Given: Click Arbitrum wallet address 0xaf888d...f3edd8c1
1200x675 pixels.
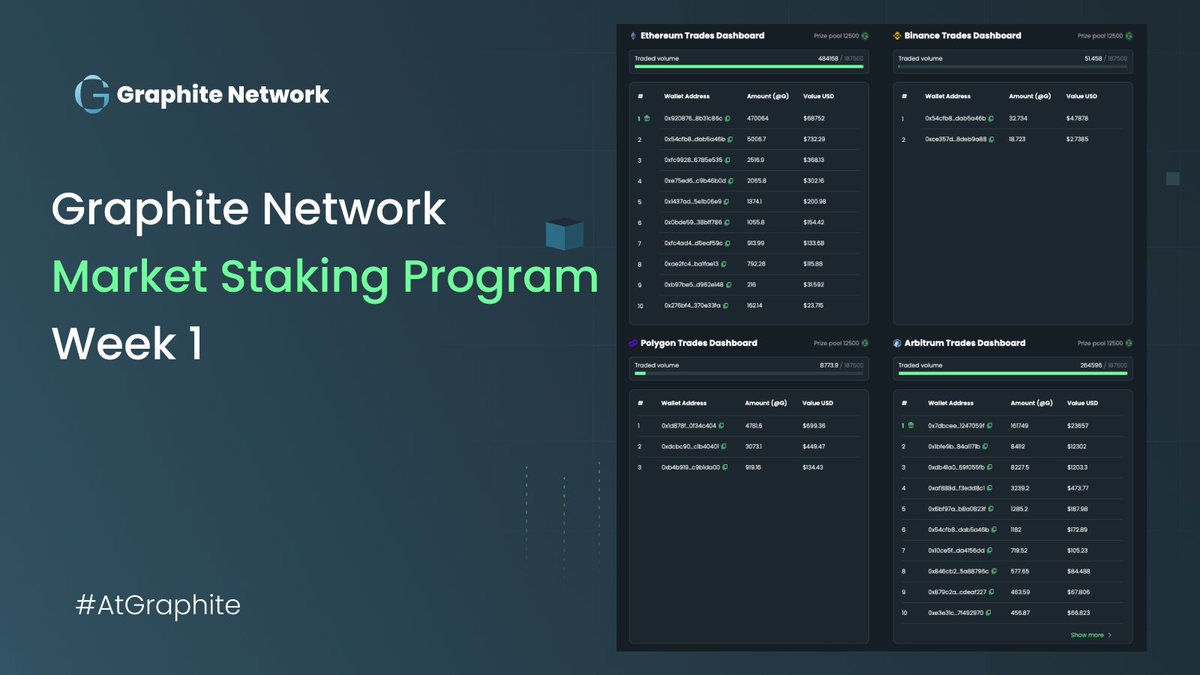Looking at the screenshot, I should click(957, 488).
